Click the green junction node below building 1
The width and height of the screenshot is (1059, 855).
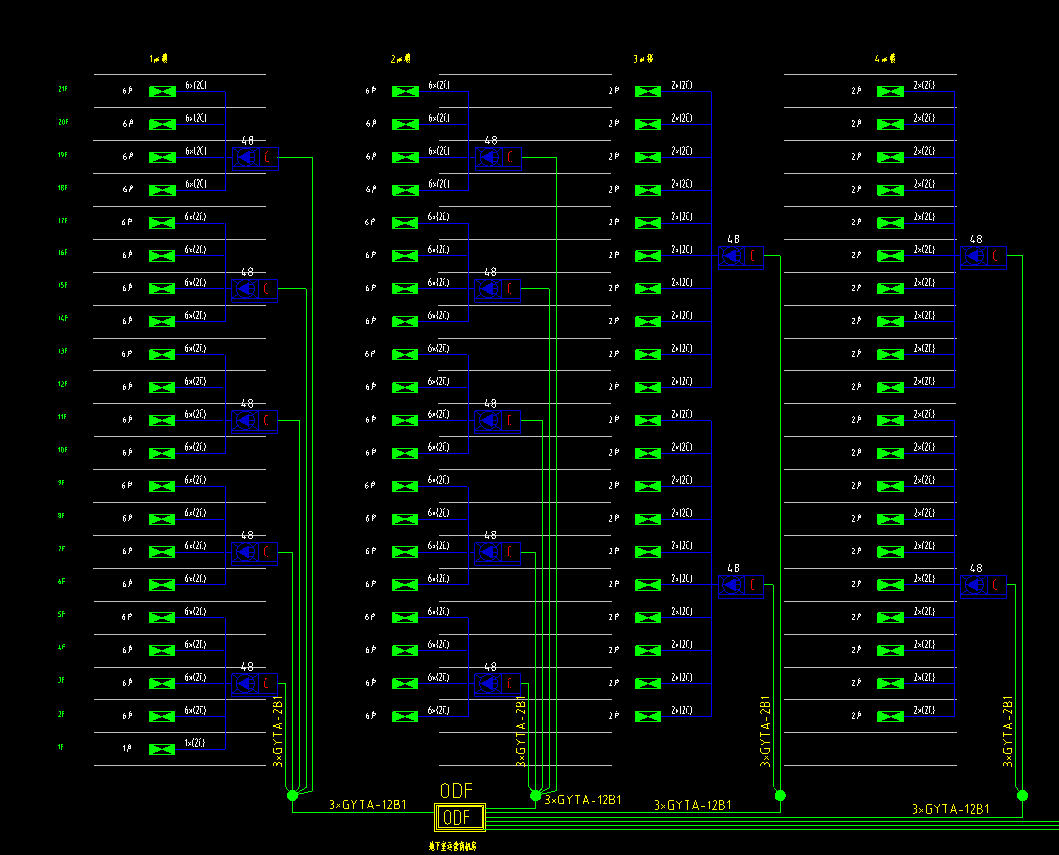[x=292, y=795]
